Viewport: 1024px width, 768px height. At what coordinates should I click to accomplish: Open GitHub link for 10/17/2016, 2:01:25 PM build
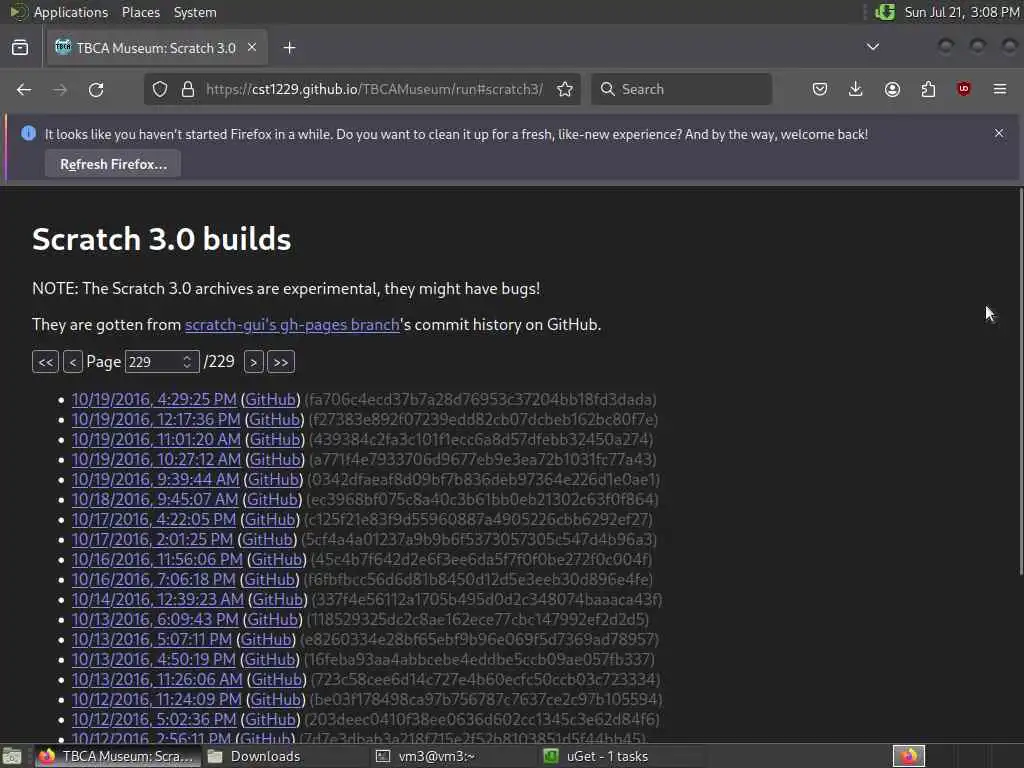tap(267, 539)
